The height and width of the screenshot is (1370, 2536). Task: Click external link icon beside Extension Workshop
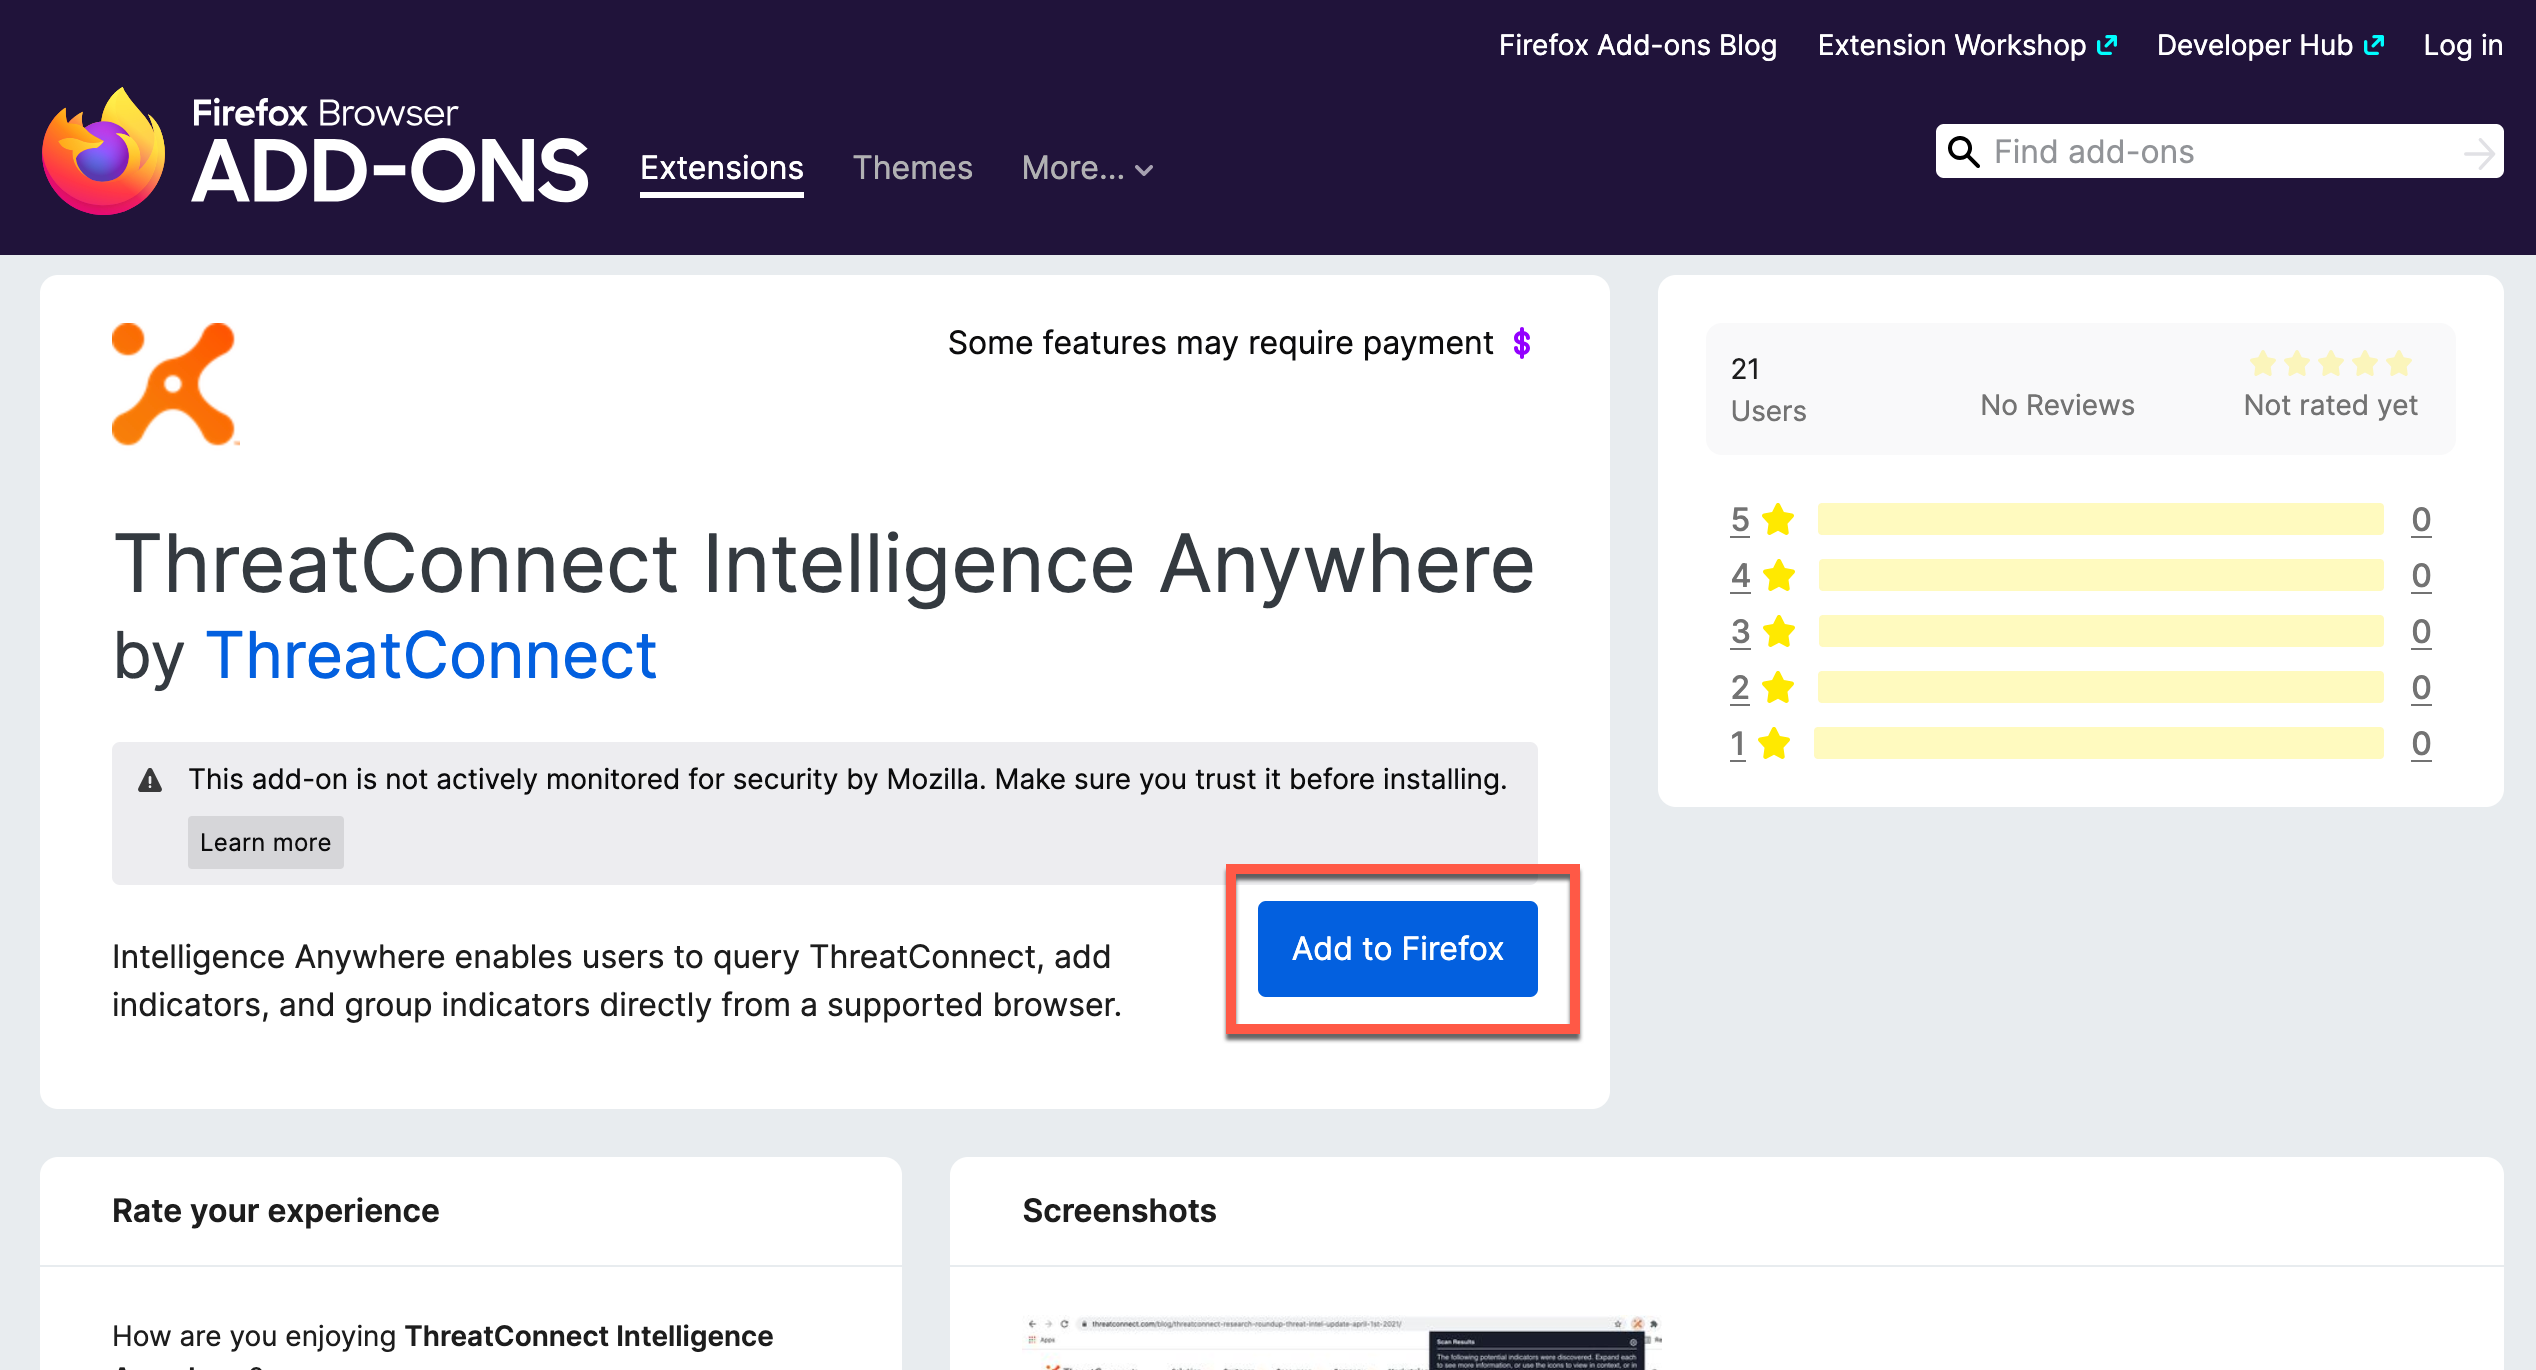(2107, 45)
